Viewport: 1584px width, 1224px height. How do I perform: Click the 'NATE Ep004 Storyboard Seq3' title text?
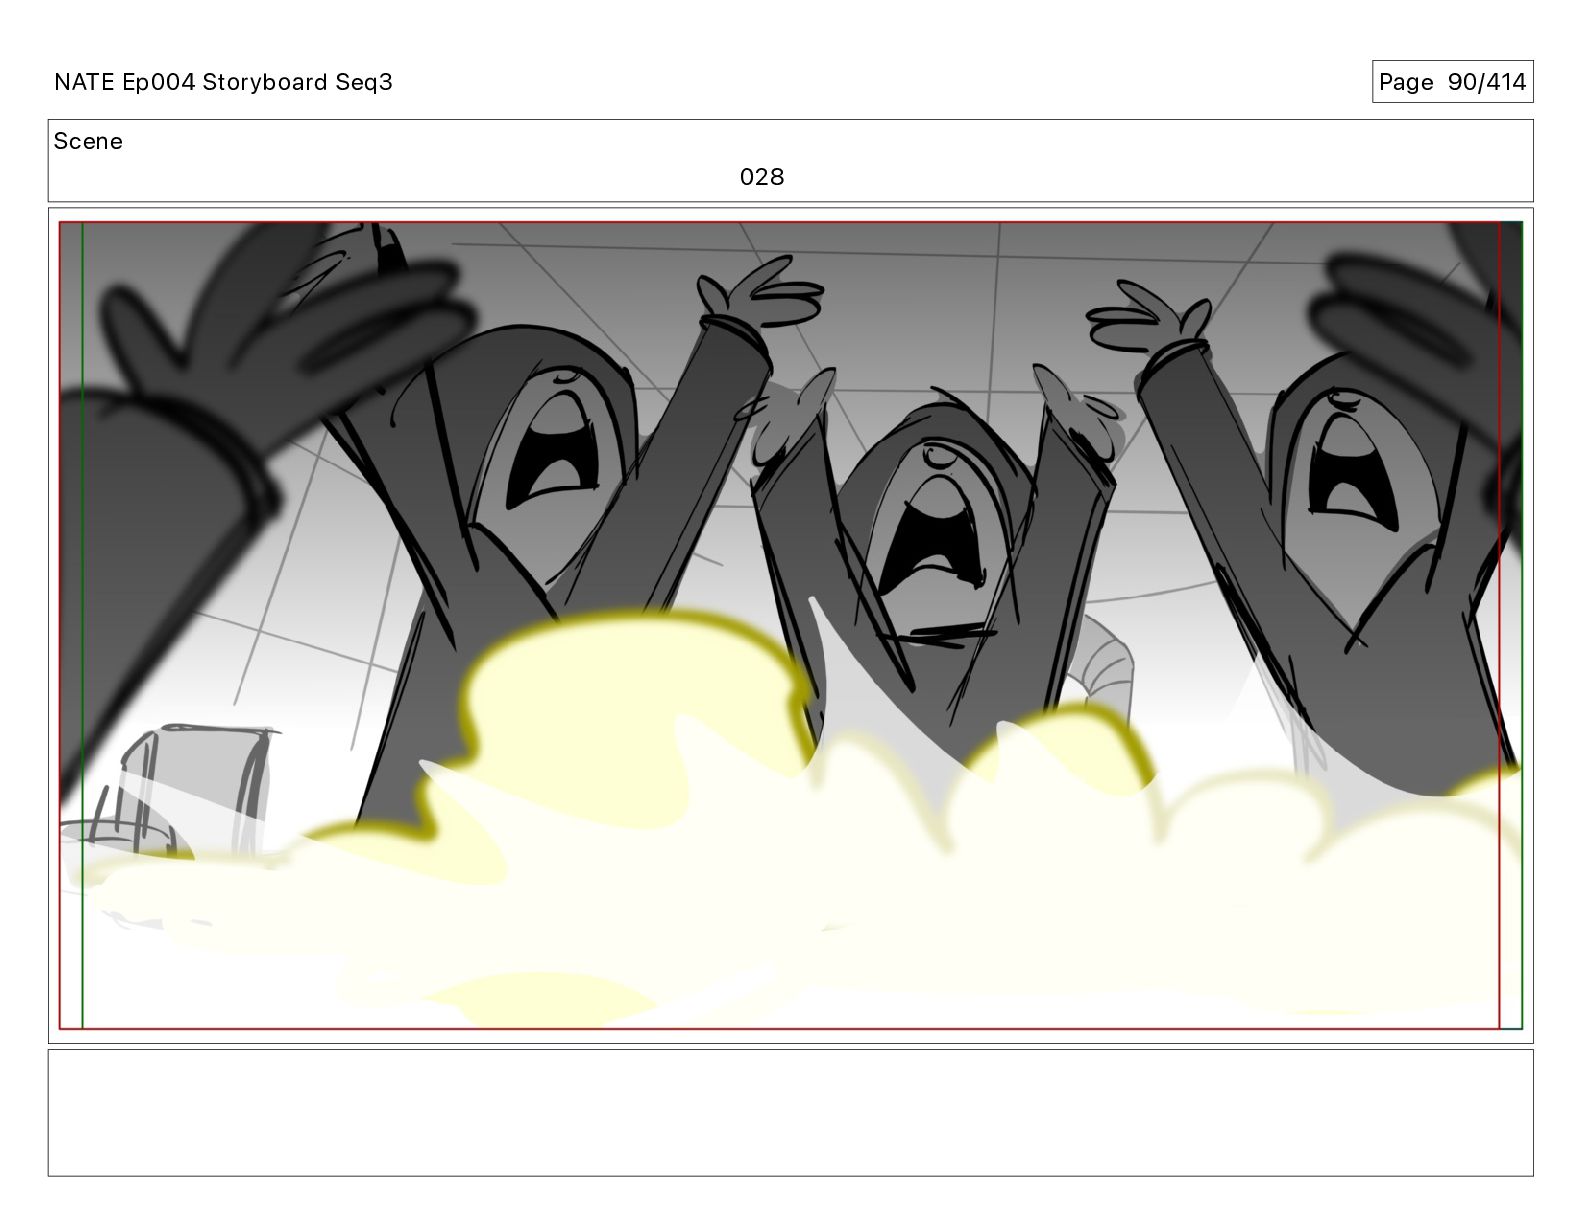[223, 82]
